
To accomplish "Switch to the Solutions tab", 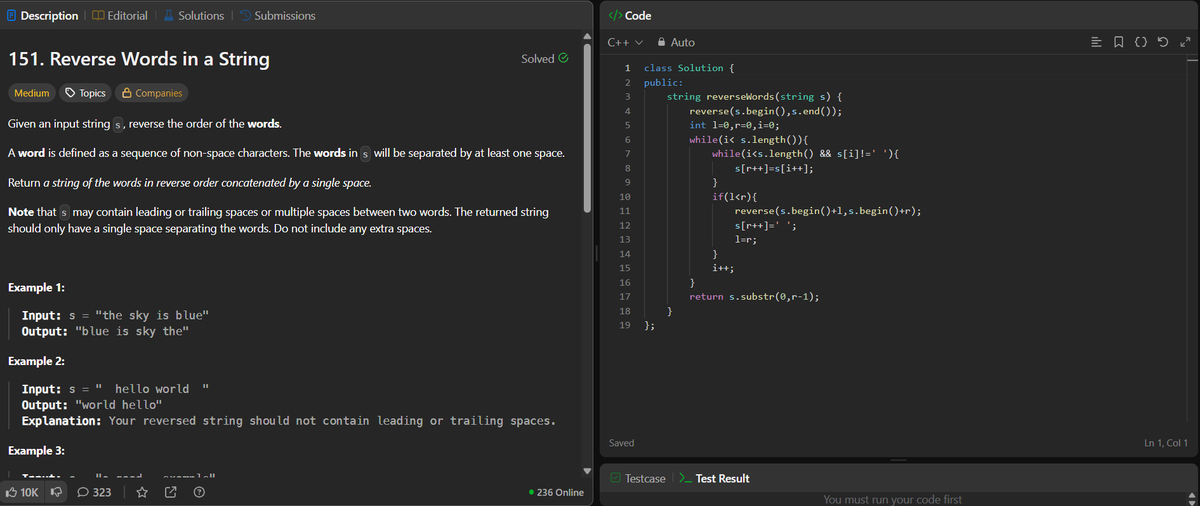I will point(193,15).
